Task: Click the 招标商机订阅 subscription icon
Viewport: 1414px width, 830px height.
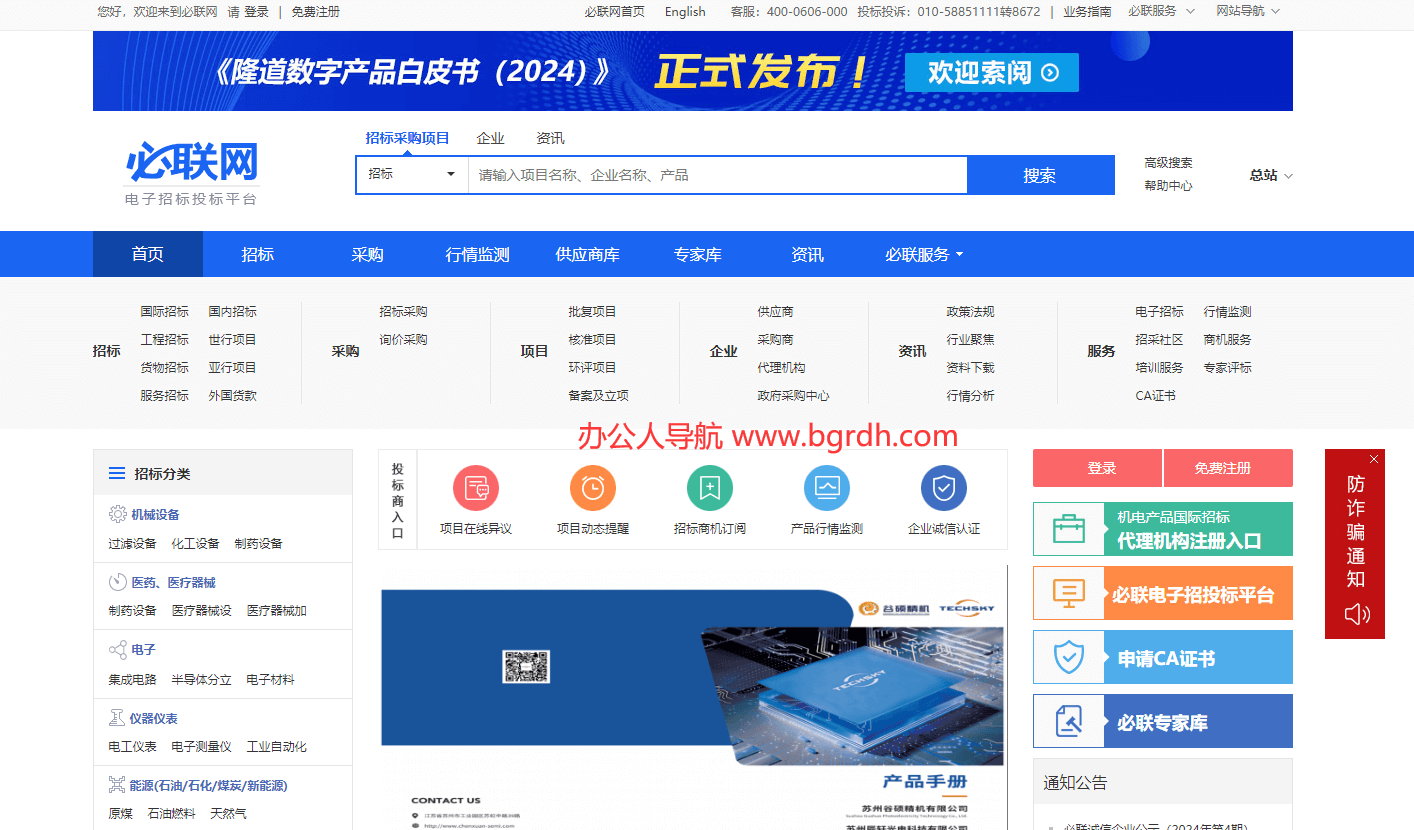Action: (x=710, y=488)
